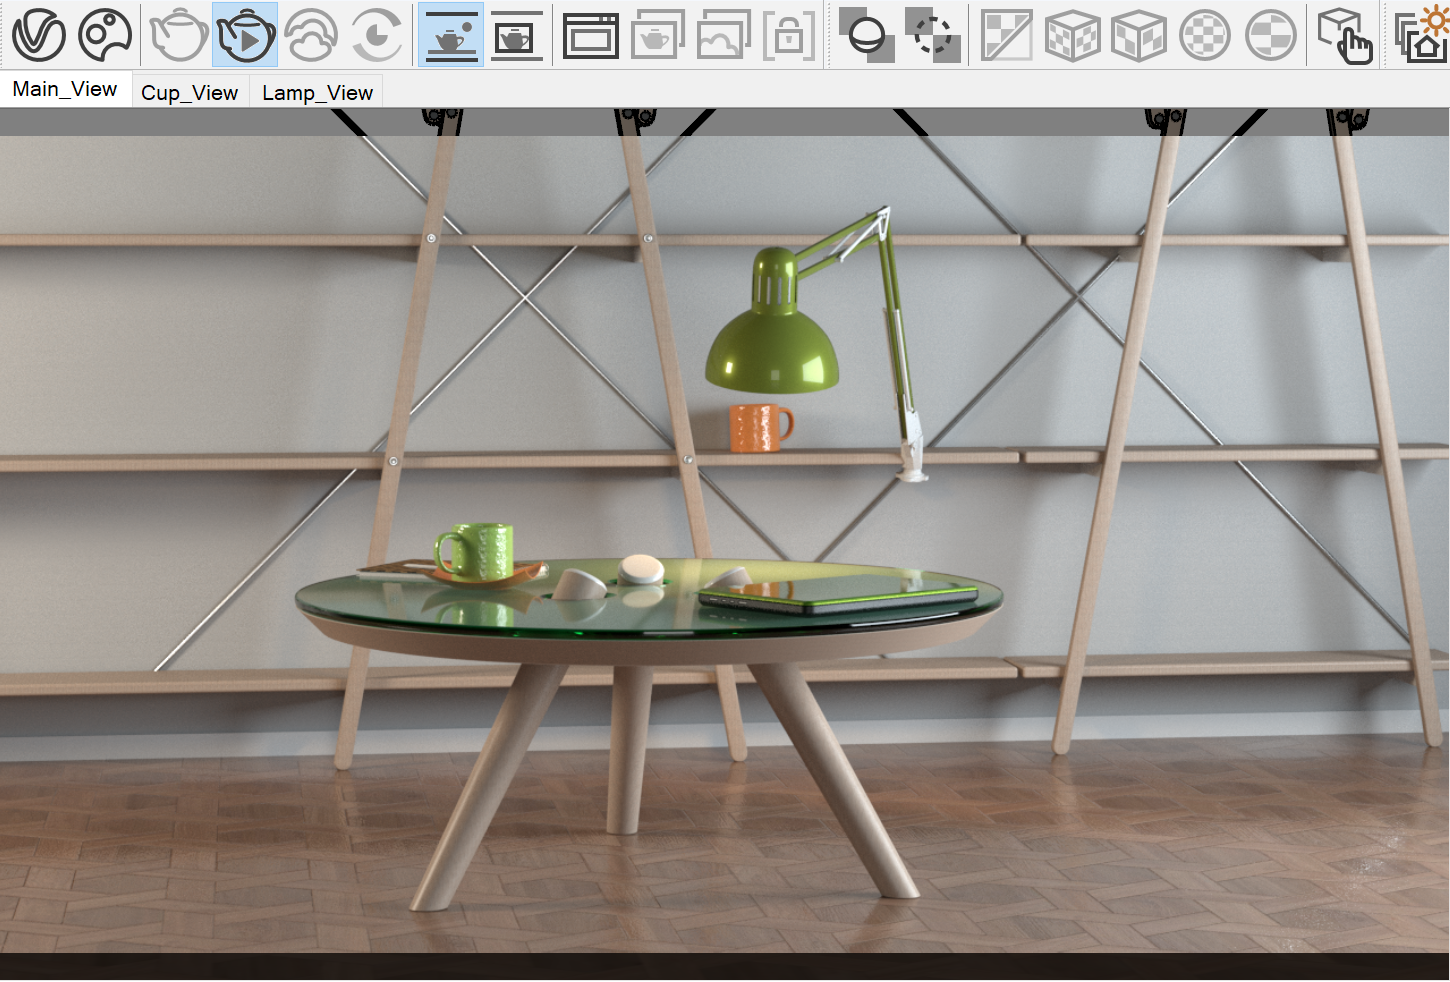Click the circular arrow crescent icon

(377, 35)
